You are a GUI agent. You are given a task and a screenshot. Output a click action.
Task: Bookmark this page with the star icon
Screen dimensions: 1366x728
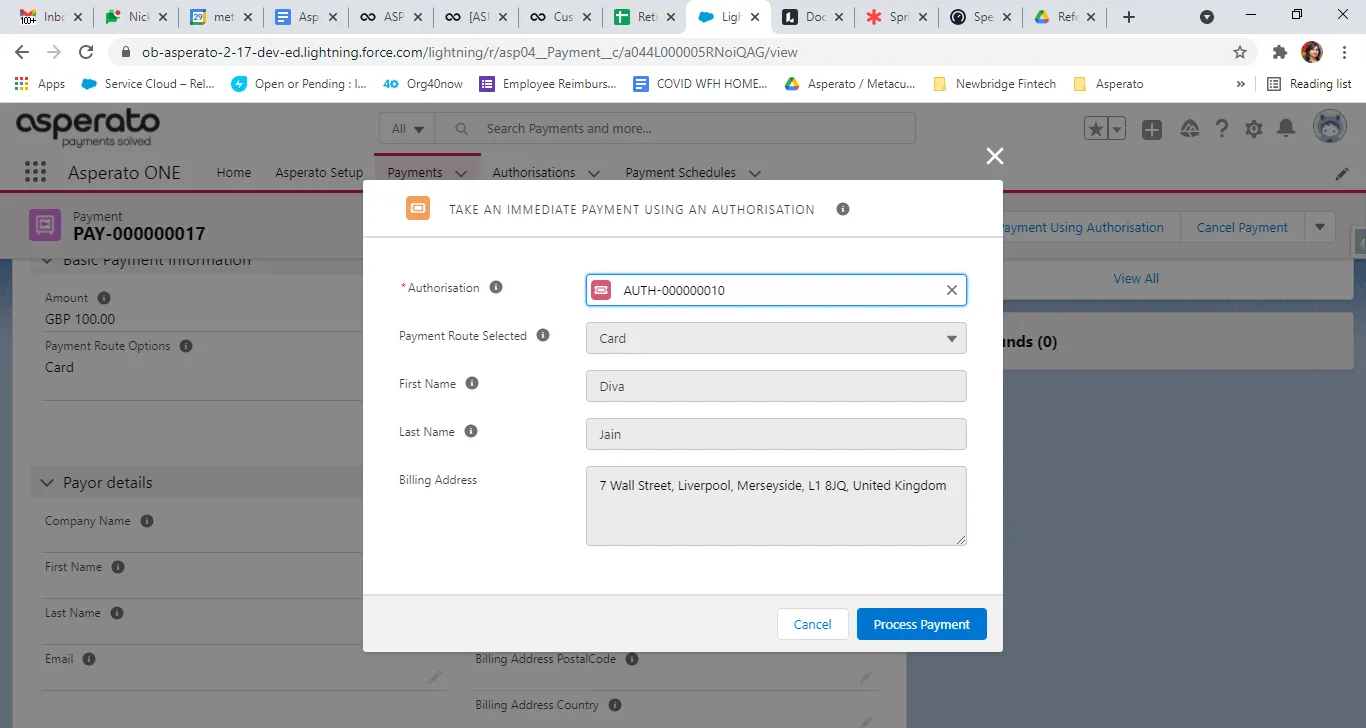tap(1240, 52)
